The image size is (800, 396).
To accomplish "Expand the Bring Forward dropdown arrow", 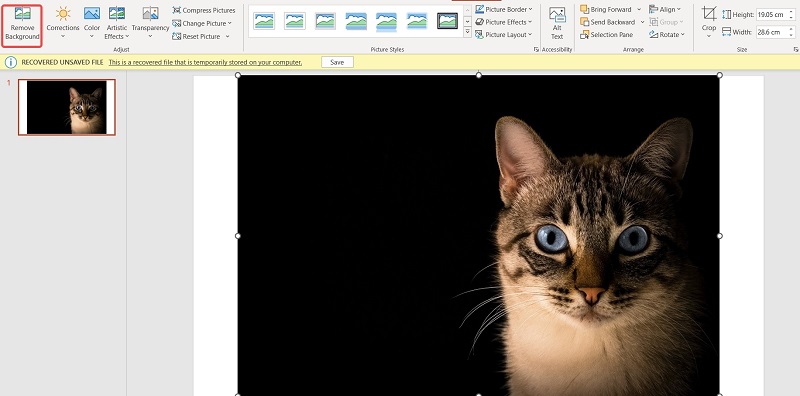I will pos(639,9).
